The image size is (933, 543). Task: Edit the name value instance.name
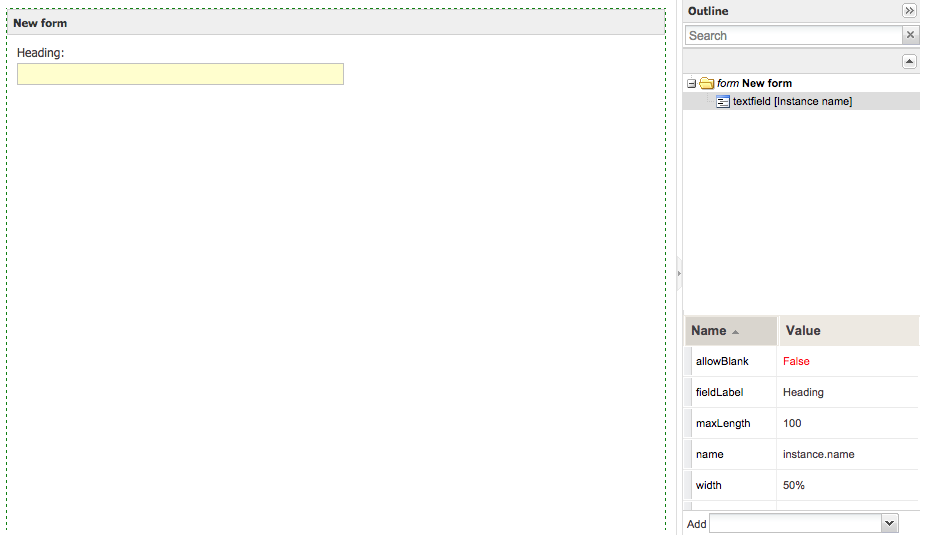818,454
